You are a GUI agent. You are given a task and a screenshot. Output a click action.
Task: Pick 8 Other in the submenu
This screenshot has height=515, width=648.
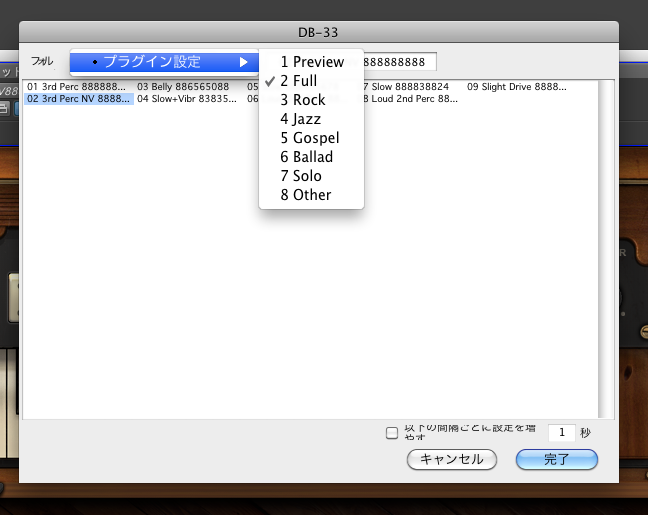coord(311,195)
